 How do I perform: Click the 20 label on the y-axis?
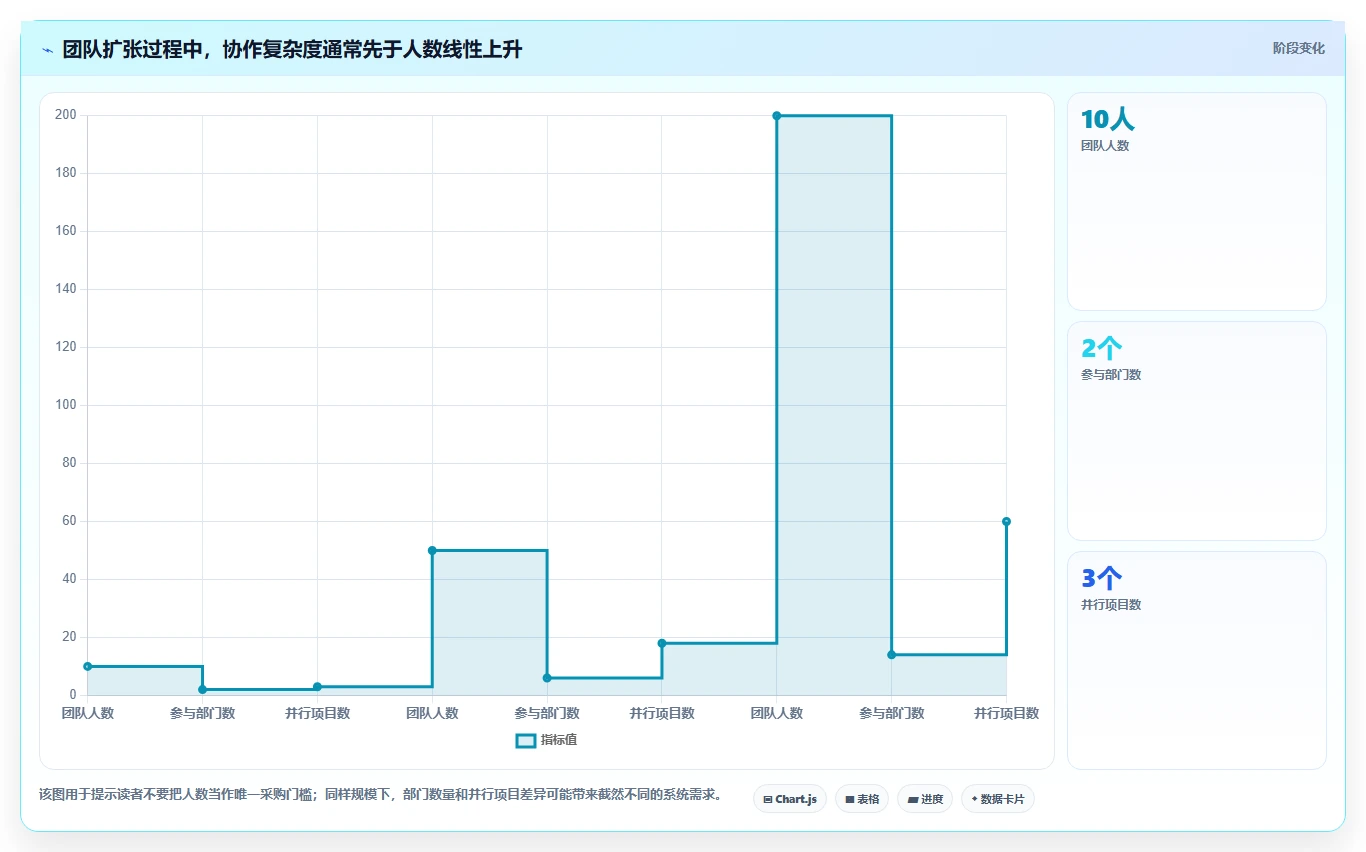click(x=69, y=637)
